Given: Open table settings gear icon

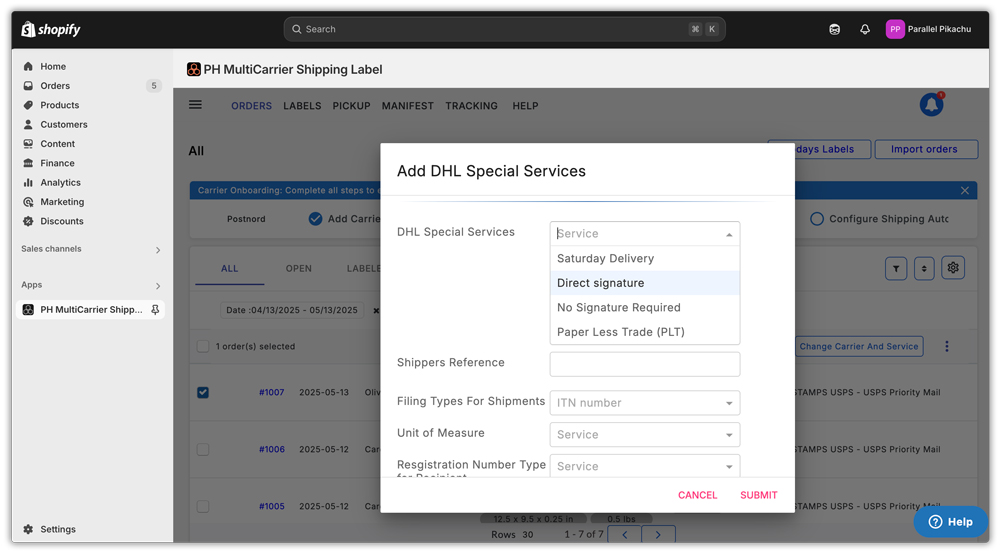Looking at the screenshot, I should [x=953, y=268].
